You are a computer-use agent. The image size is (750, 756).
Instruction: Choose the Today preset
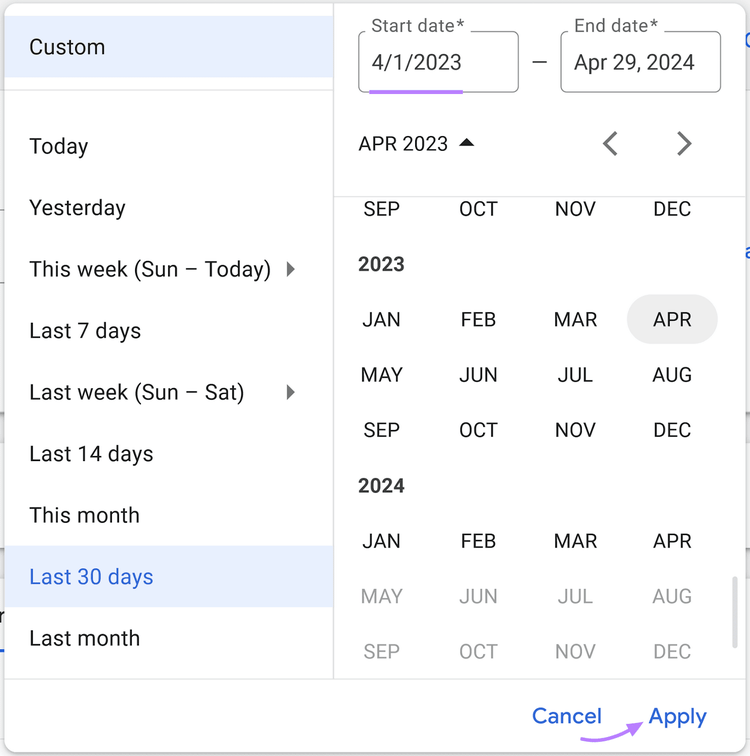point(169,146)
